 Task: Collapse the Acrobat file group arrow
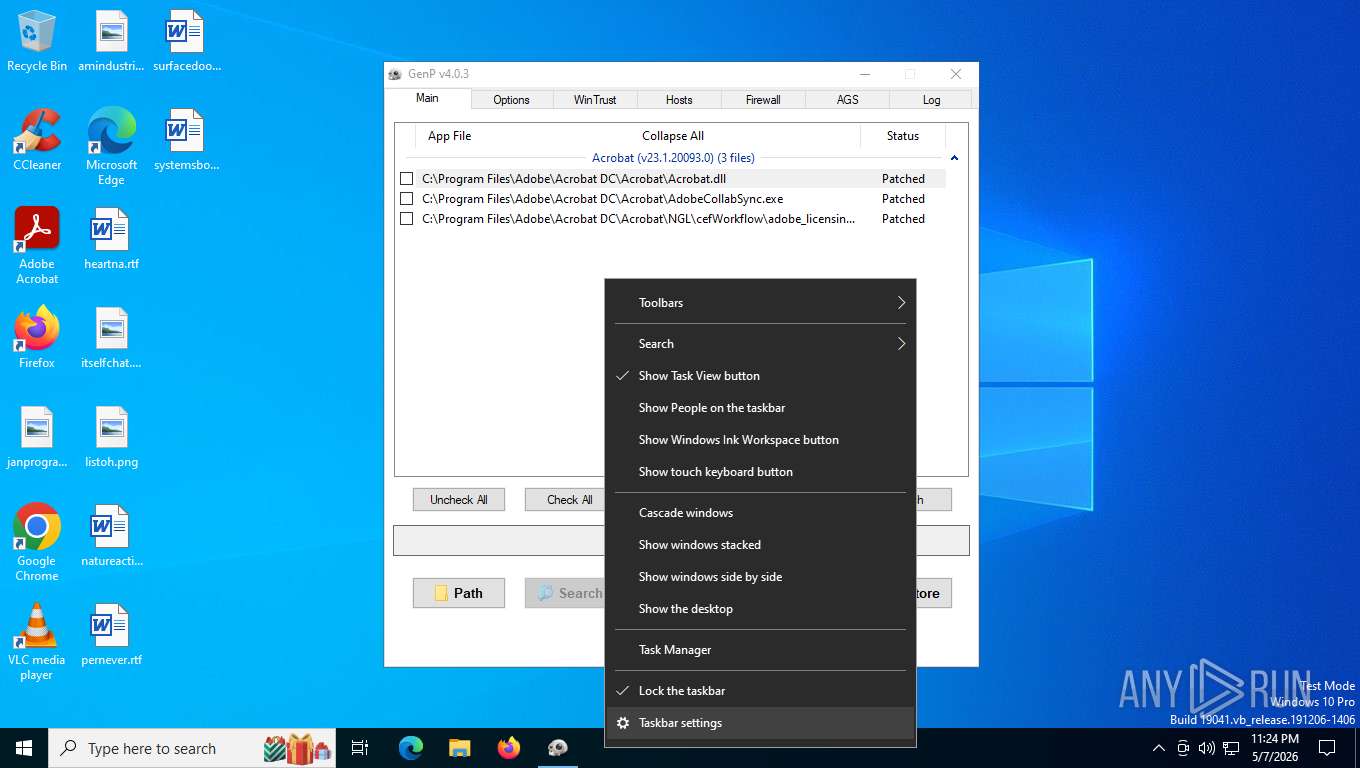point(954,158)
